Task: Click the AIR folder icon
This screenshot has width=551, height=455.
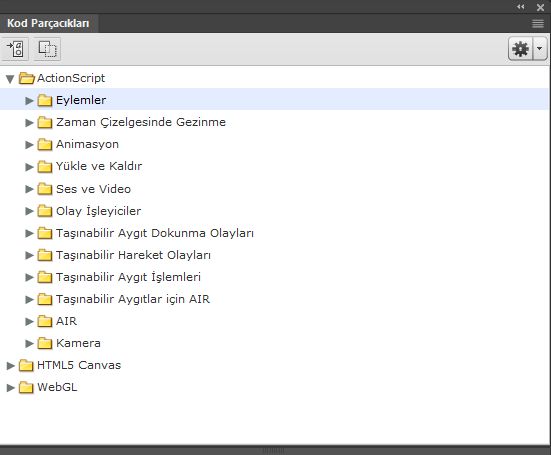Action: pos(45,321)
